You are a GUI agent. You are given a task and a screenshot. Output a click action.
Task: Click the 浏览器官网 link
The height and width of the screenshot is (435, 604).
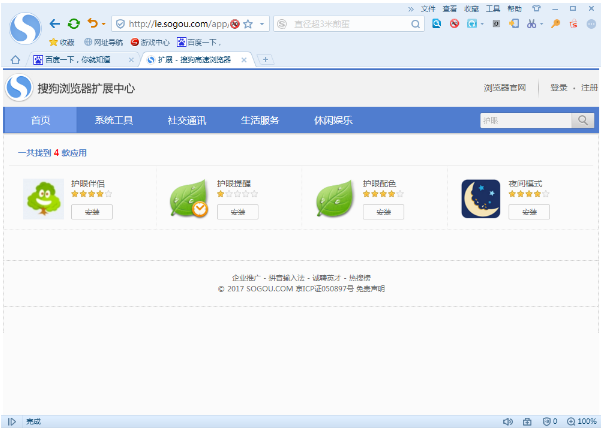point(505,88)
